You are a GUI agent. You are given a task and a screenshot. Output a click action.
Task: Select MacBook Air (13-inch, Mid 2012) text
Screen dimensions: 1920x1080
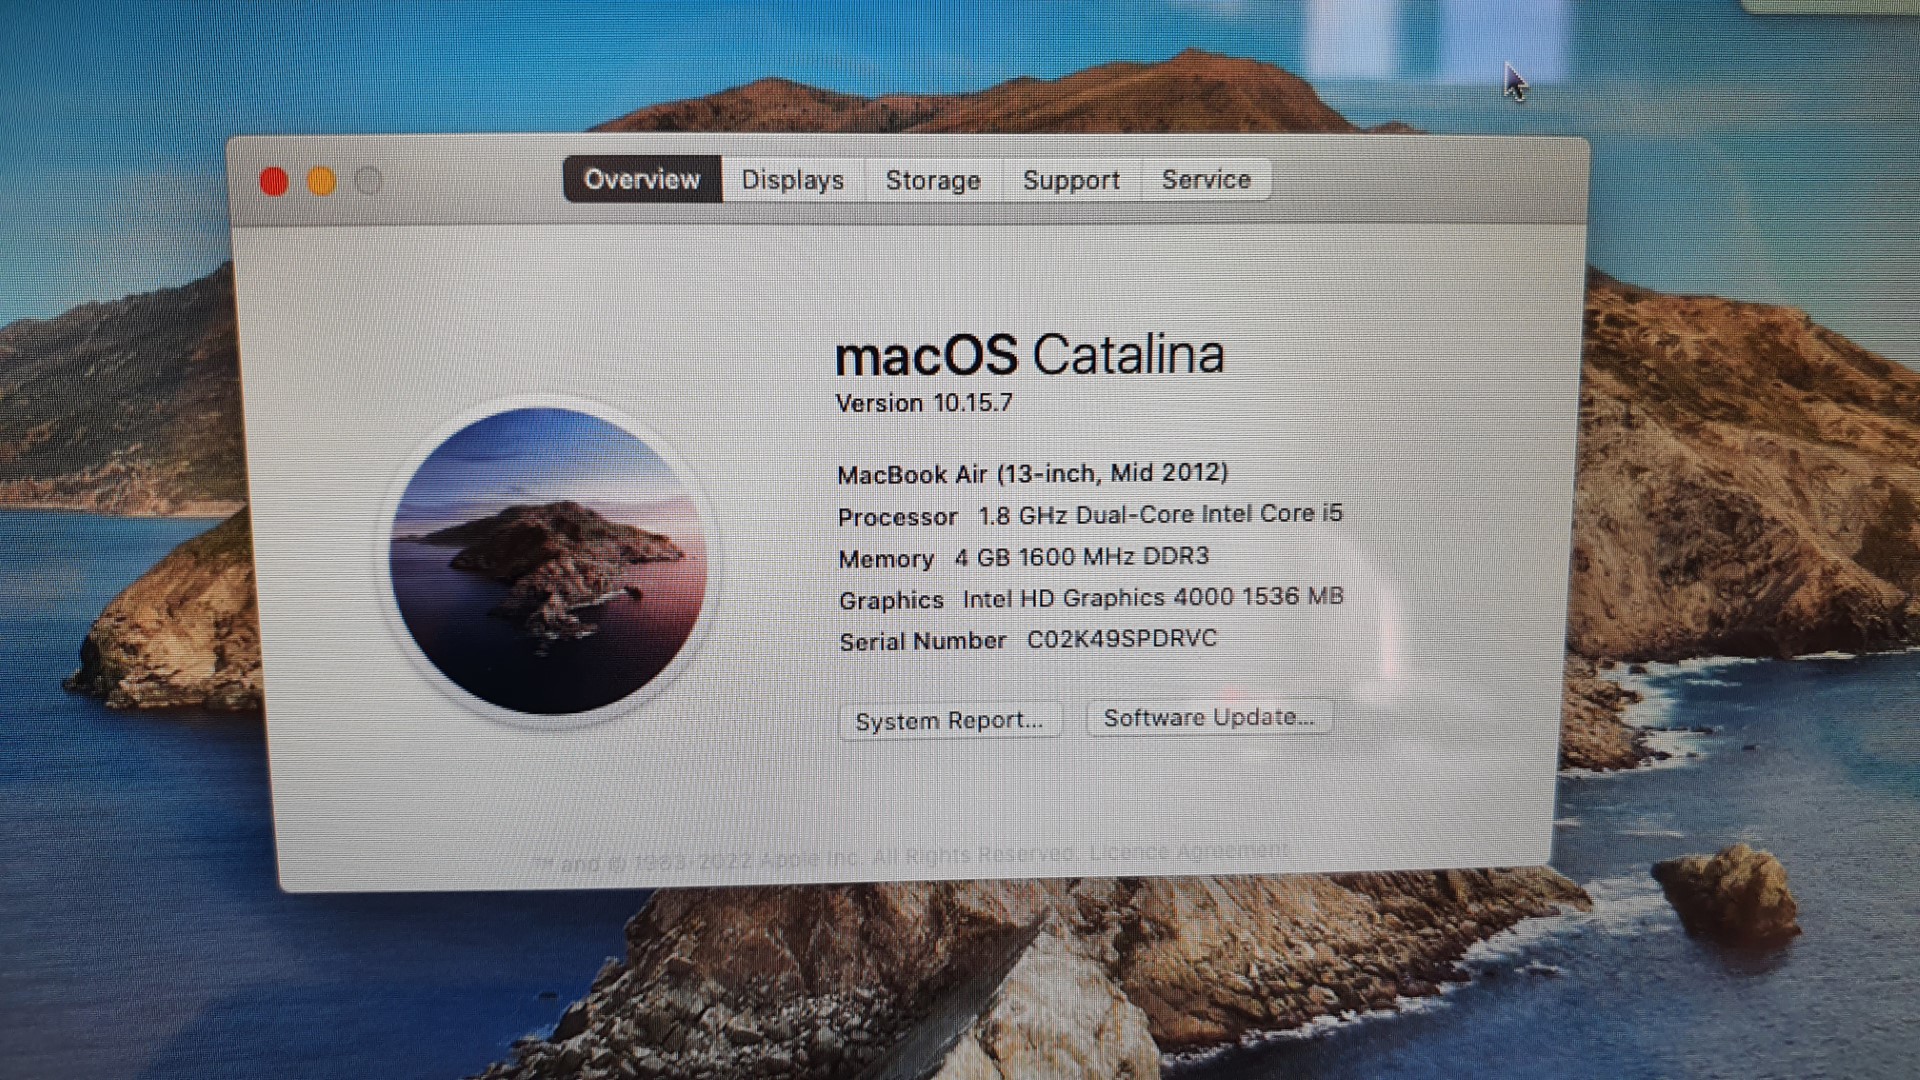click(1033, 473)
